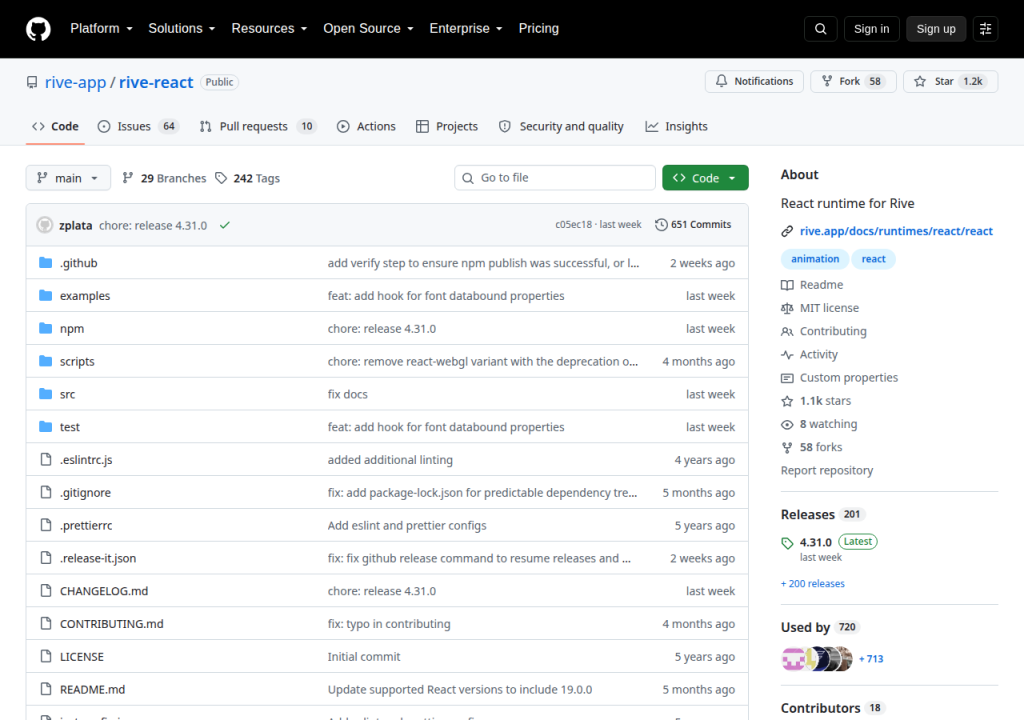The height and width of the screenshot is (720, 1024).
Task: Expand the Platform menu
Action: [101, 29]
